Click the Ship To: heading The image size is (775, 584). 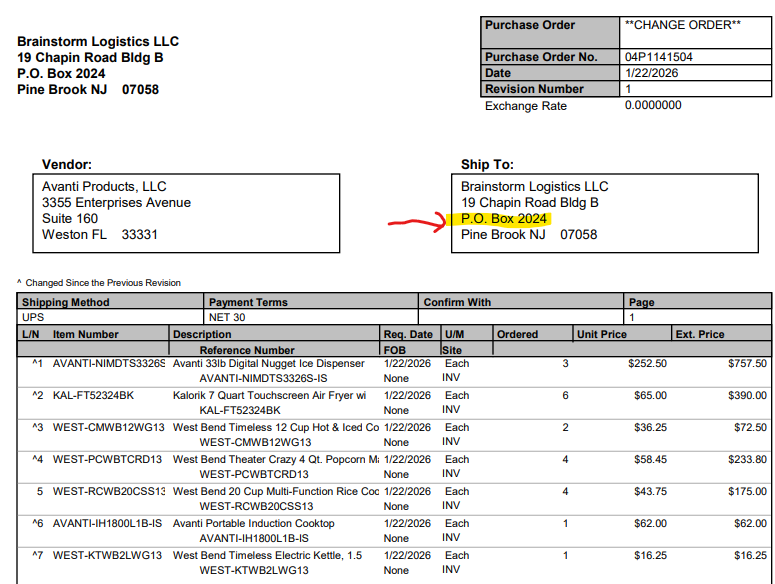[487, 165]
